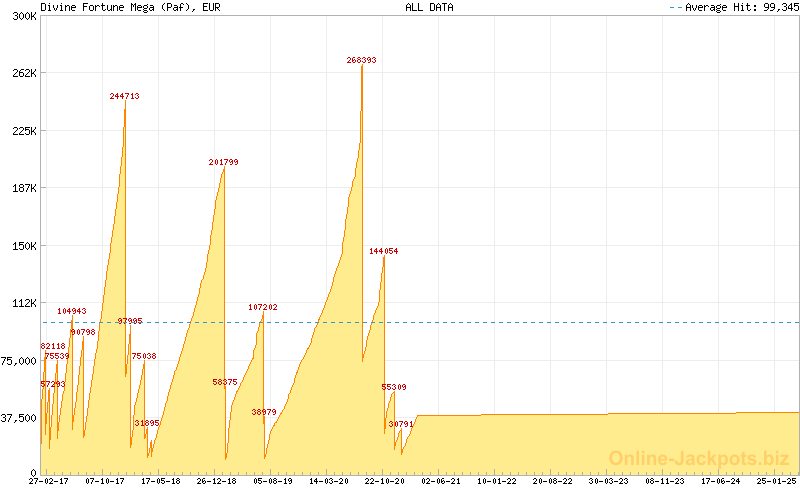This screenshot has height=490, width=800.
Task: Click the 25-01-25 date axis label
Action: click(x=777, y=481)
